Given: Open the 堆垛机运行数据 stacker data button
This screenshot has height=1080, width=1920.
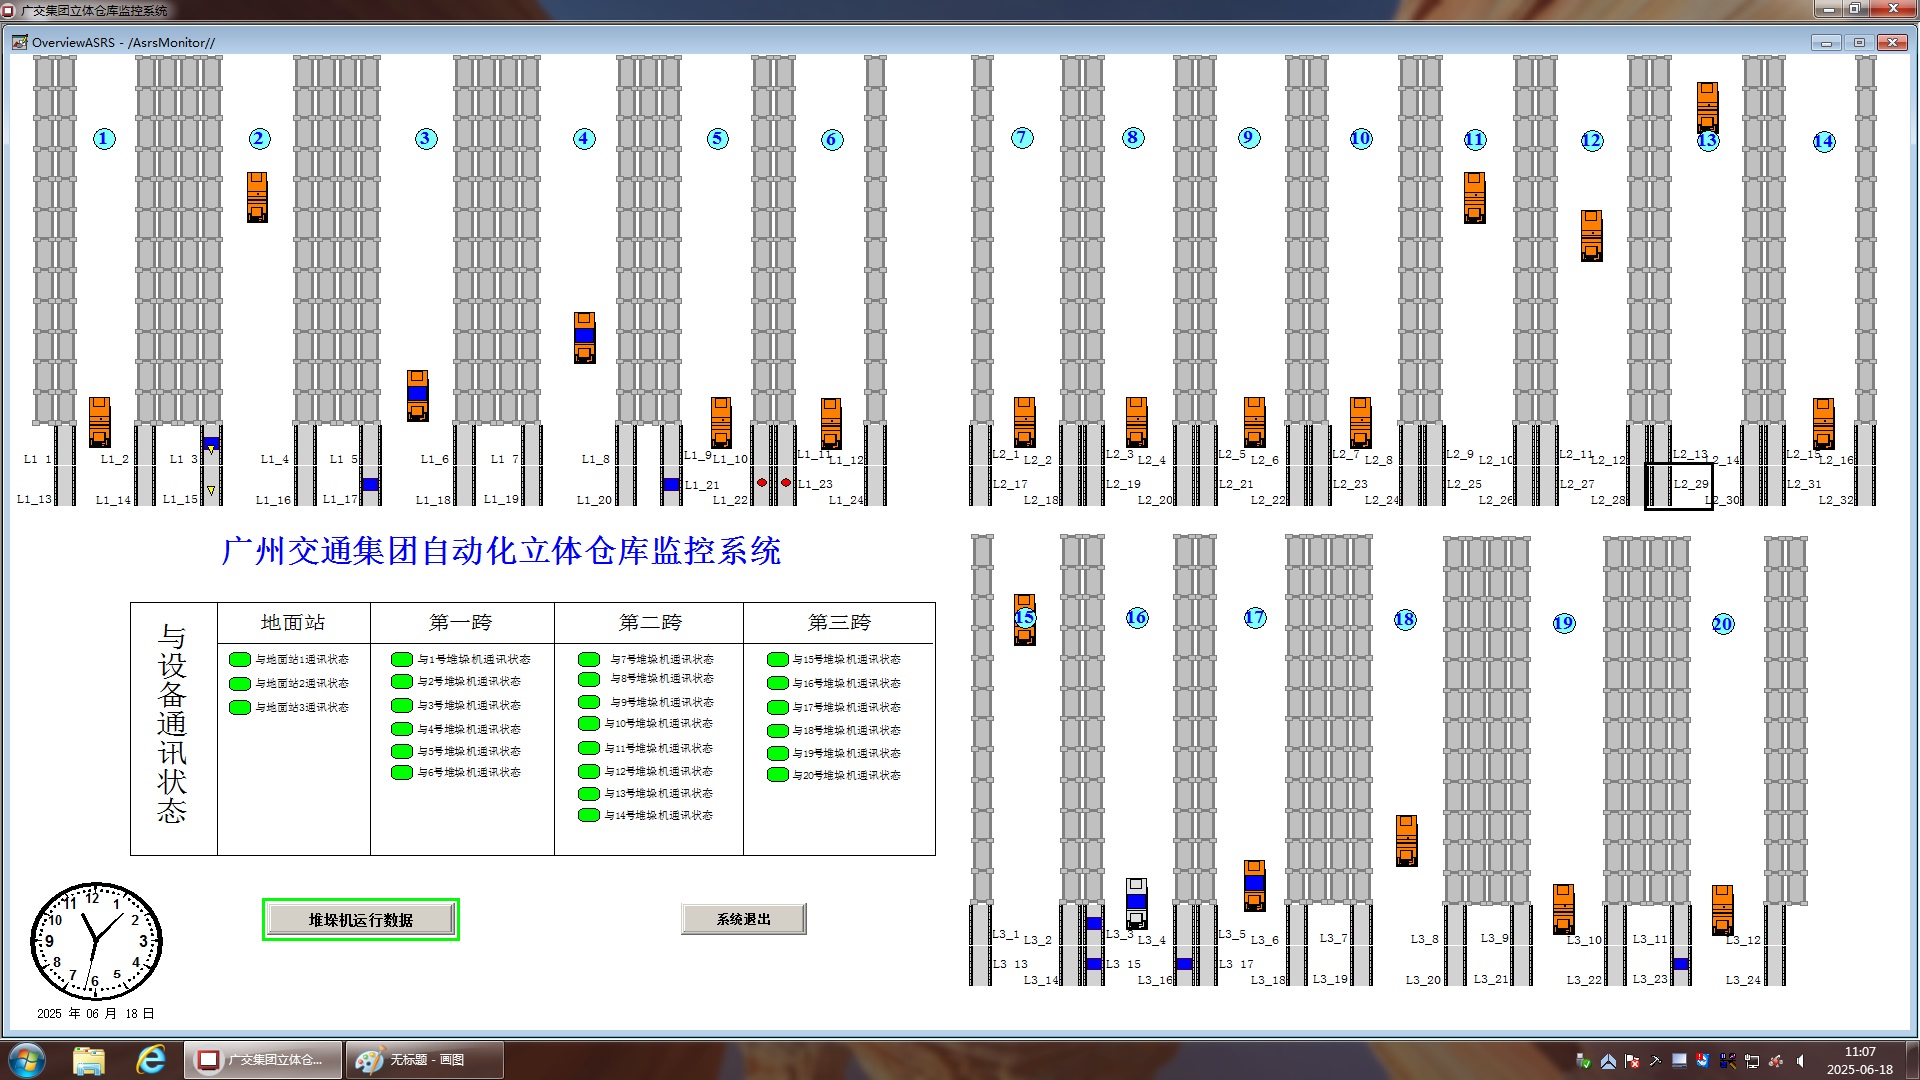Looking at the screenshot, I should [x=360, y=920].
